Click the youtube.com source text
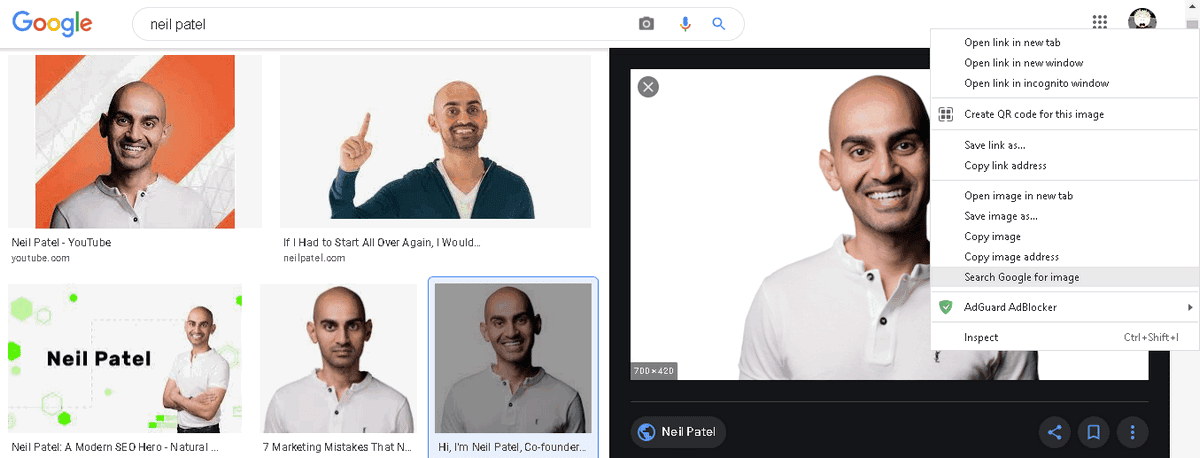The height and width of the screenshot is (458, 1200). point(40,258)
